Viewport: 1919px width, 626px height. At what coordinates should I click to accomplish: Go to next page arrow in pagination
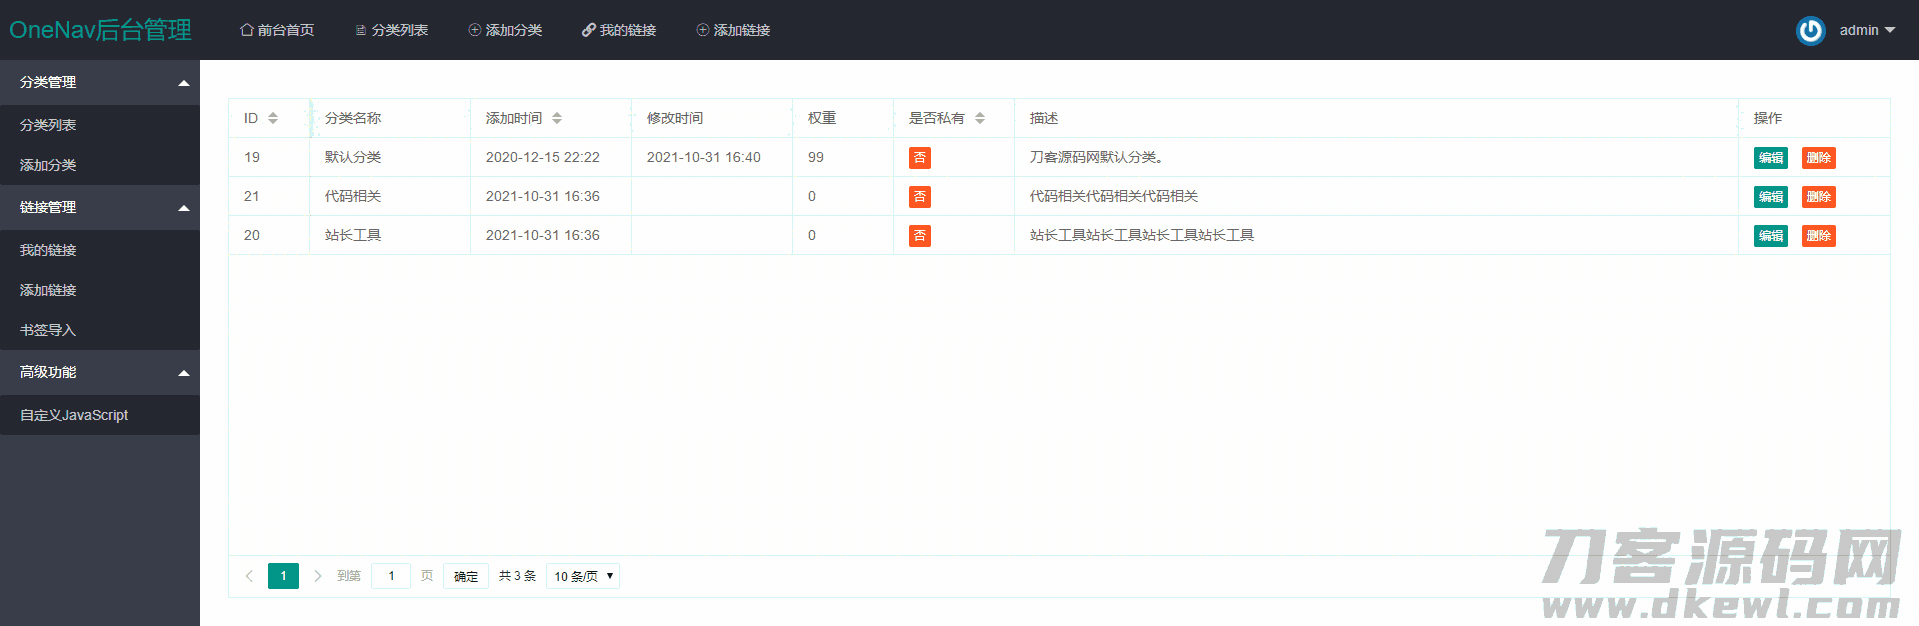coord(318,576)
